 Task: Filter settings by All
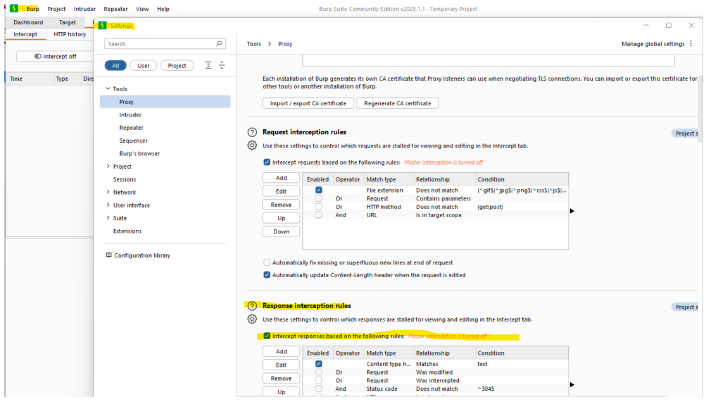pyautogui.click(x=115, y=65)
